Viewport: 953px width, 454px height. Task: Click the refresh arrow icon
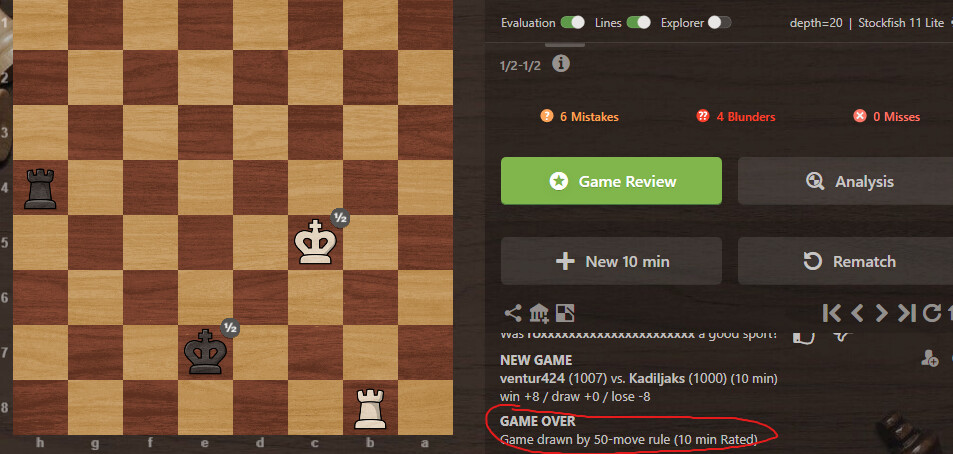(x=932, y=313)
